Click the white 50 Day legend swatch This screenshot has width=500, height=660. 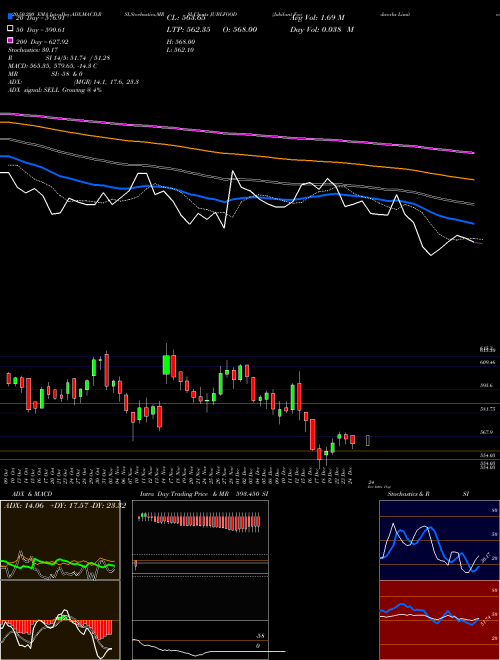(10, 29)
